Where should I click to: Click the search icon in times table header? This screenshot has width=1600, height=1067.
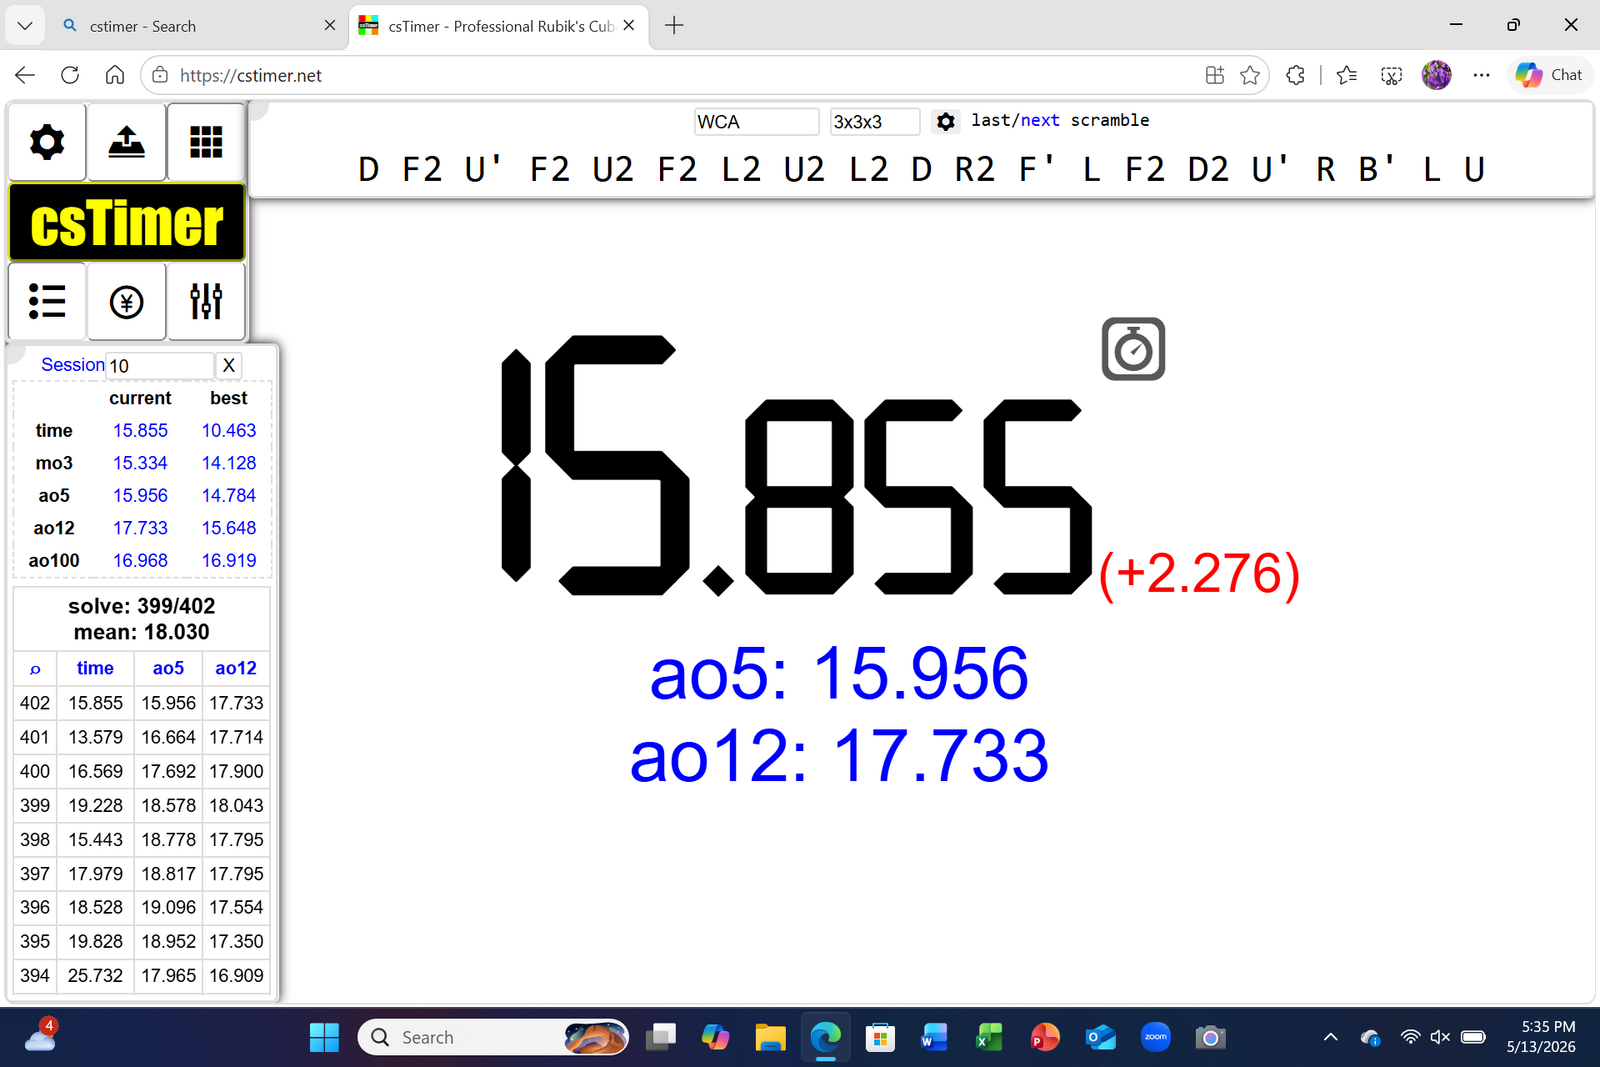(35, 669)
